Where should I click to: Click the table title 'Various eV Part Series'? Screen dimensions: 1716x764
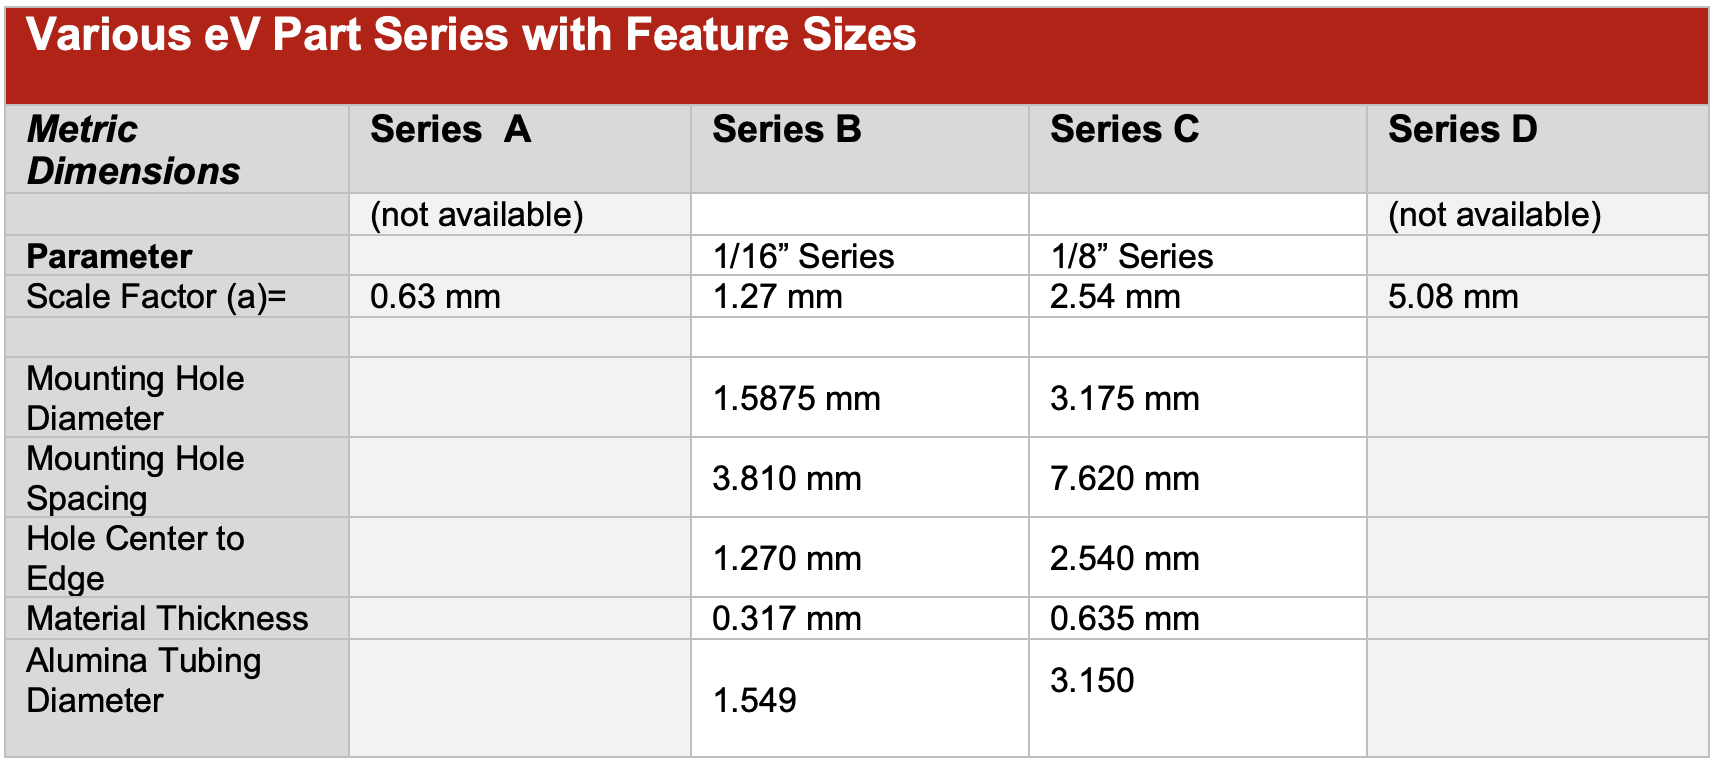(x=470, y=36)
